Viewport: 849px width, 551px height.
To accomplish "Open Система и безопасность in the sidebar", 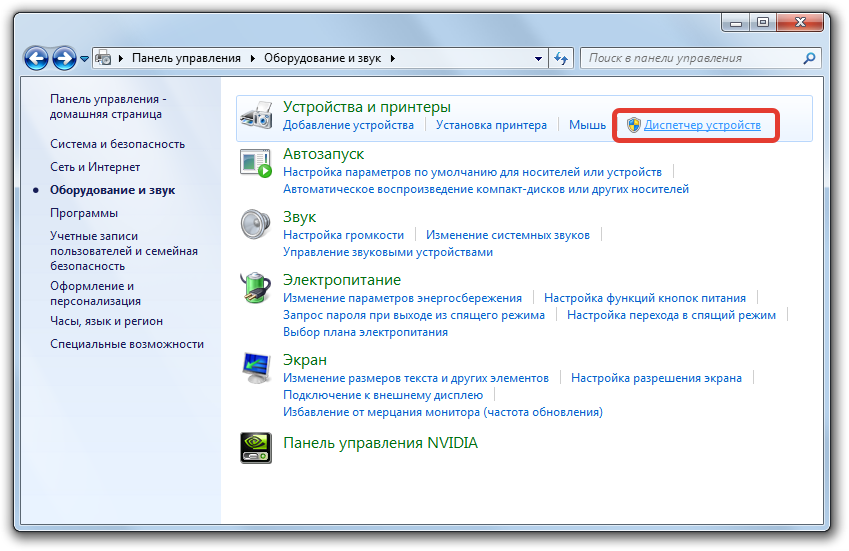I will click(117, 144).
